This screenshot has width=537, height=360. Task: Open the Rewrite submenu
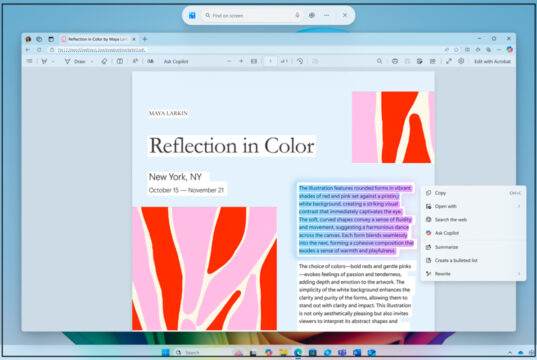(x=473, y=274)
